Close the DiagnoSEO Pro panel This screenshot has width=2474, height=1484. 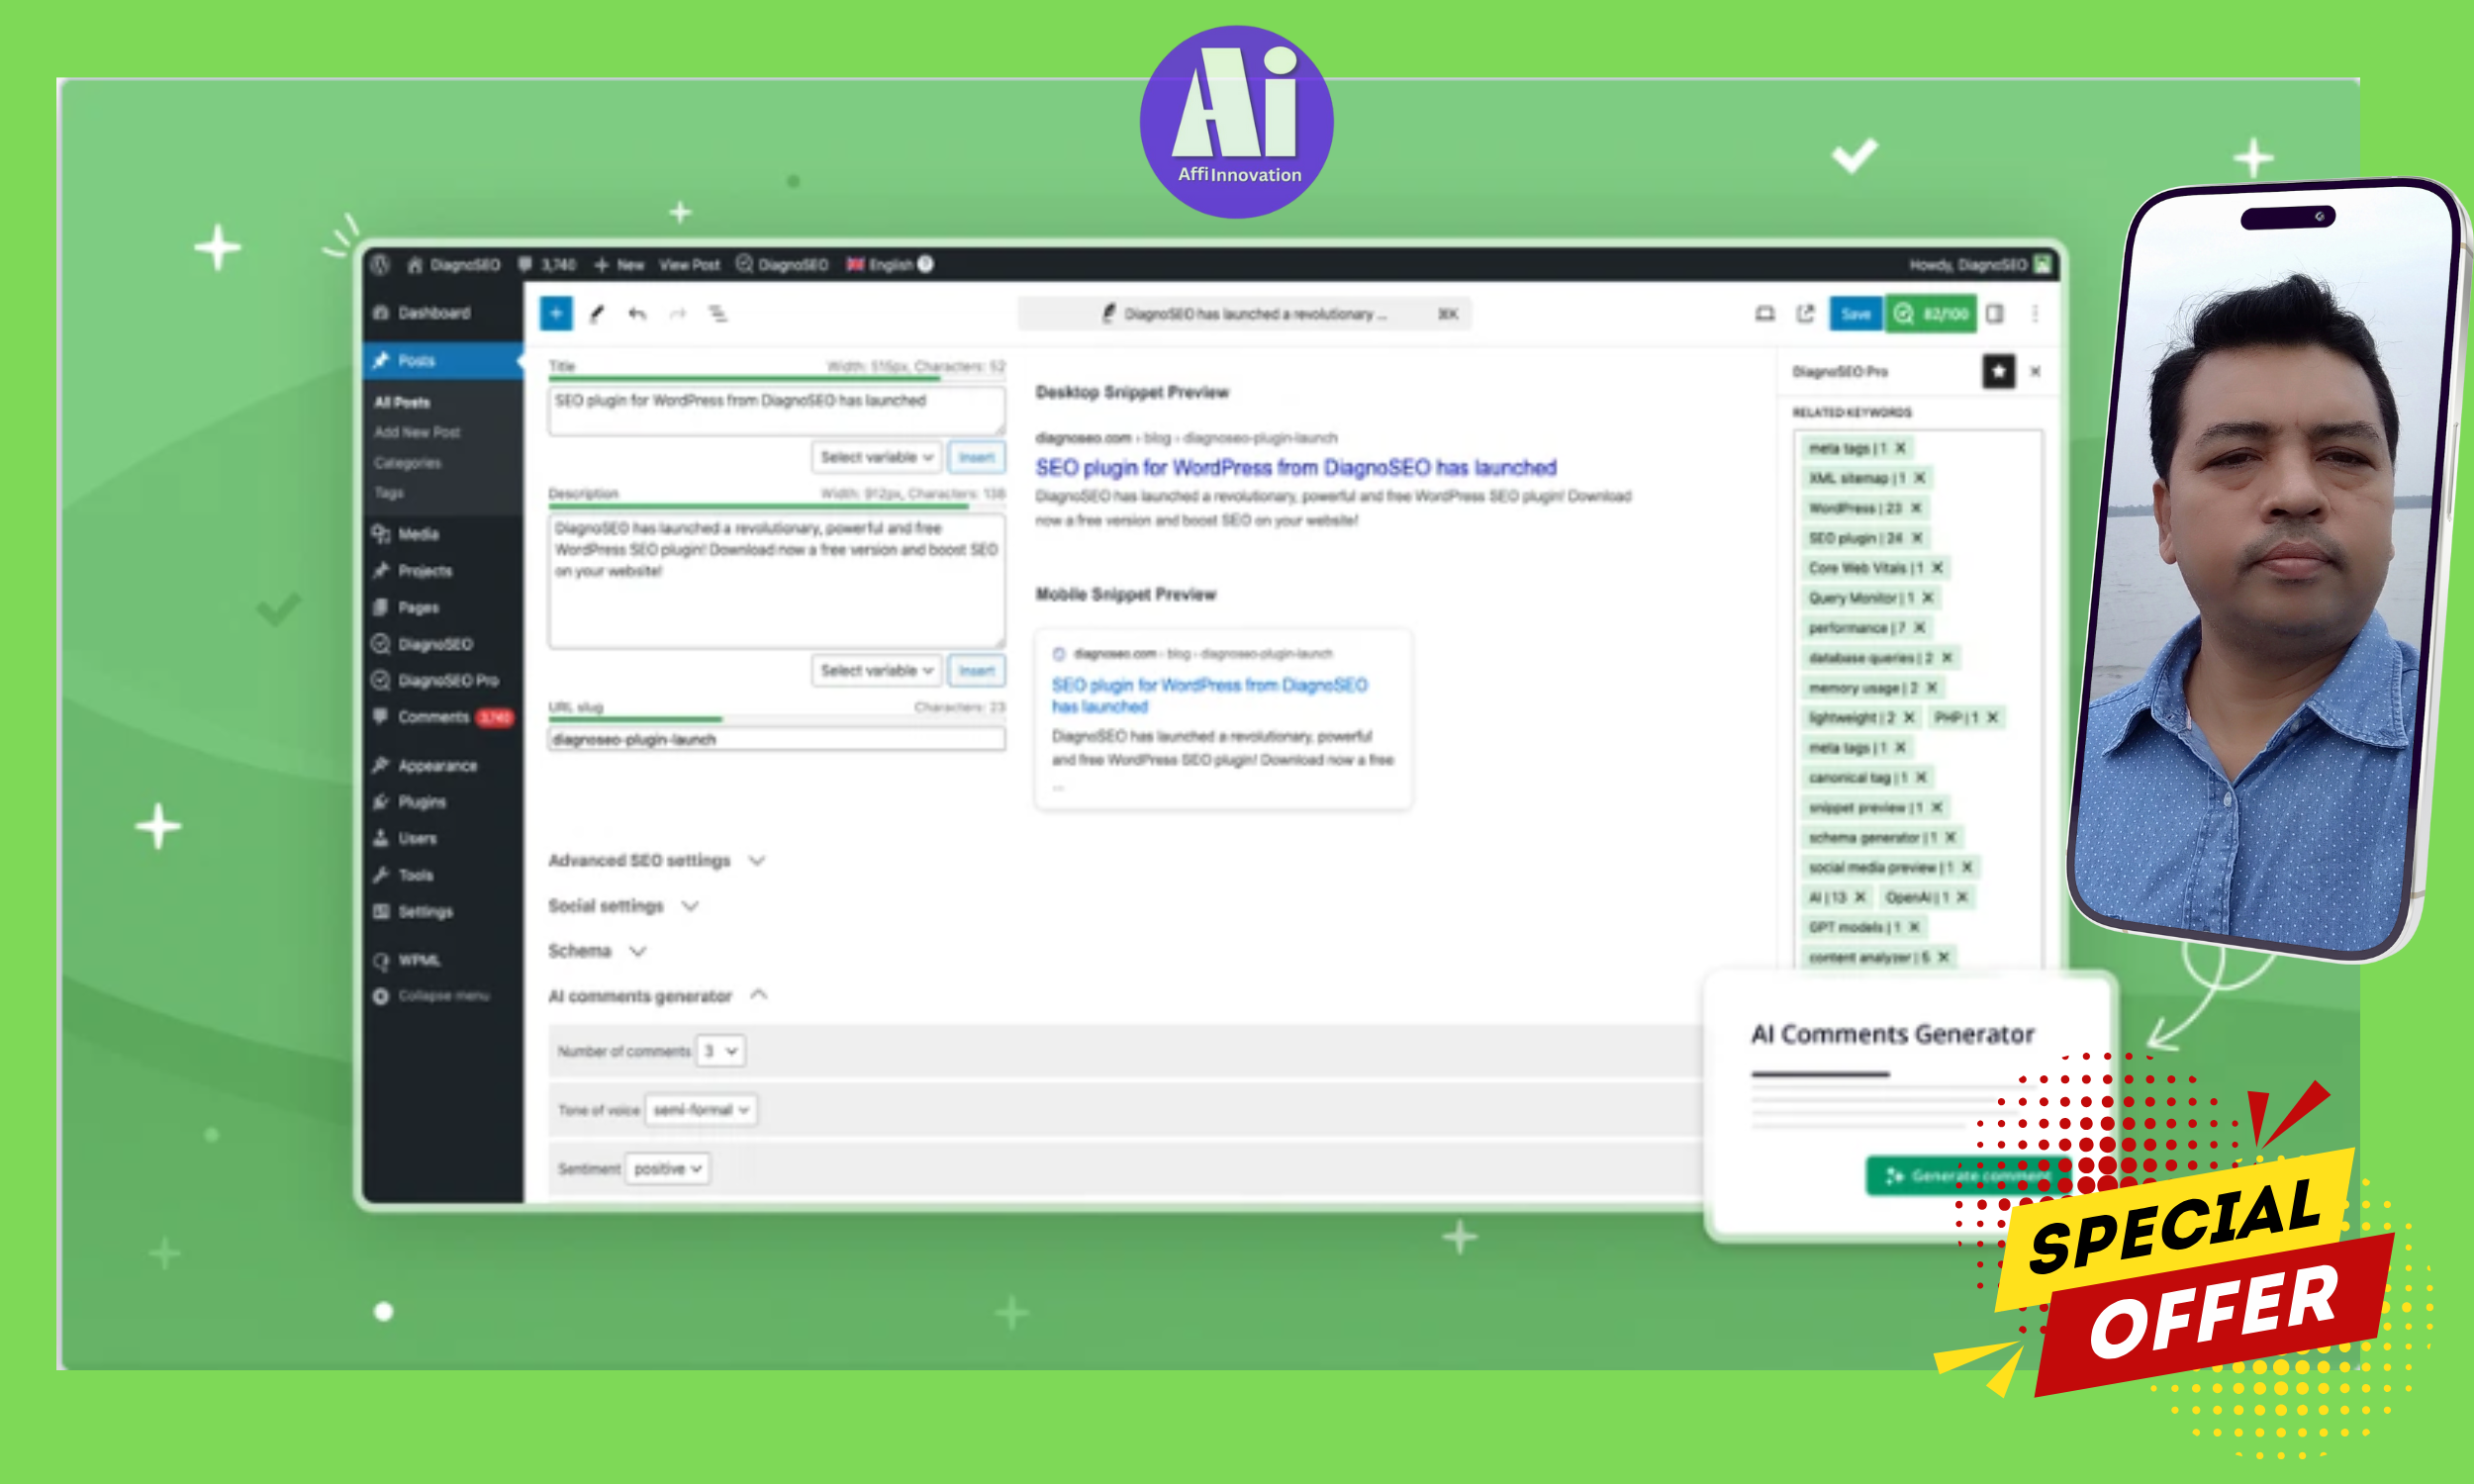click(2035, 372)
